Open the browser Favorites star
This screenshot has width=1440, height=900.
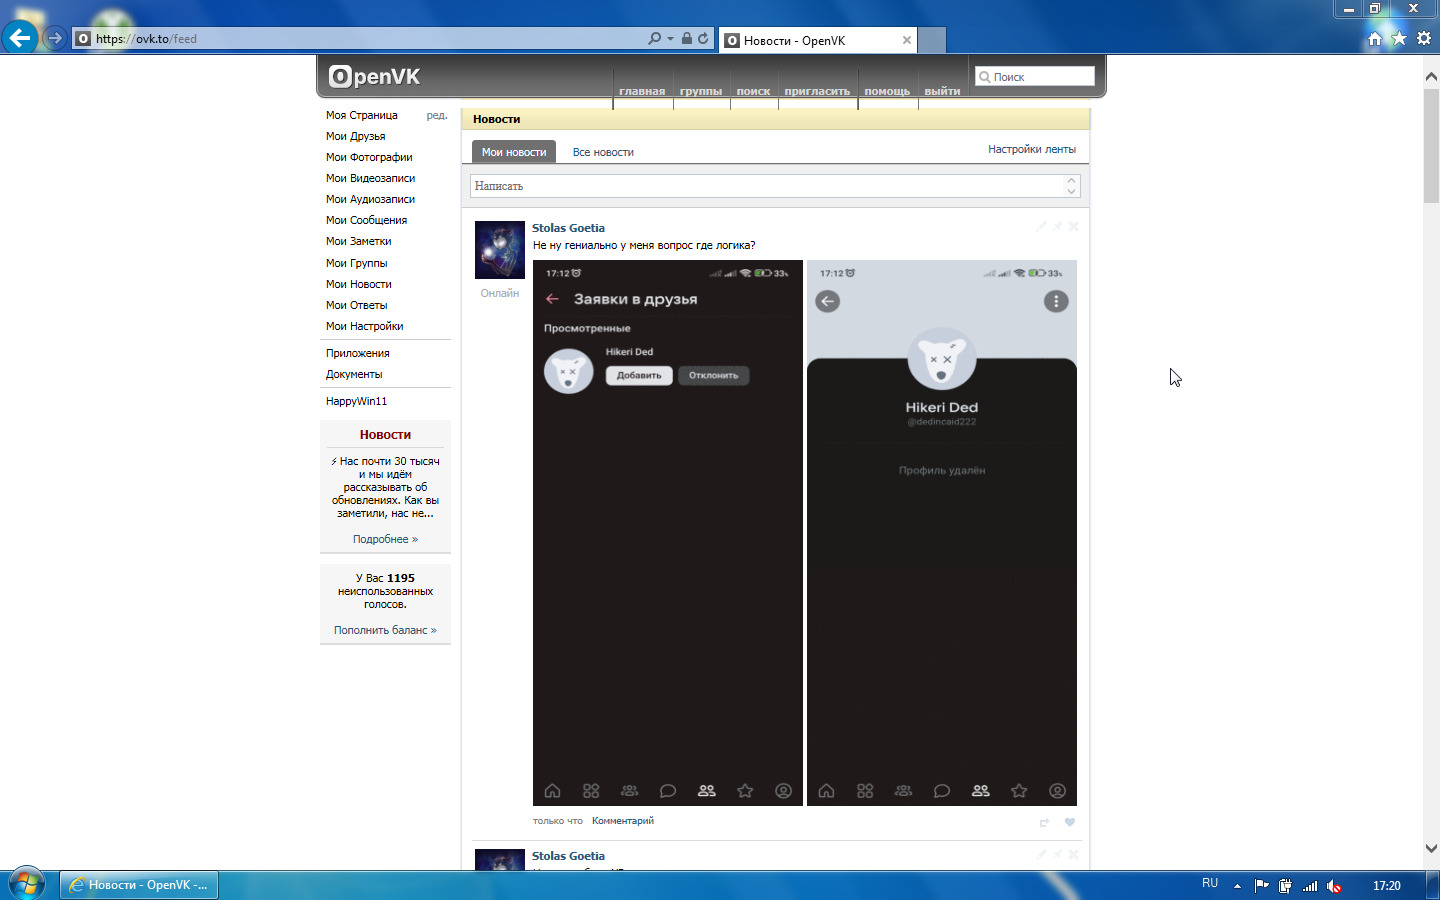coord(1399,38)
